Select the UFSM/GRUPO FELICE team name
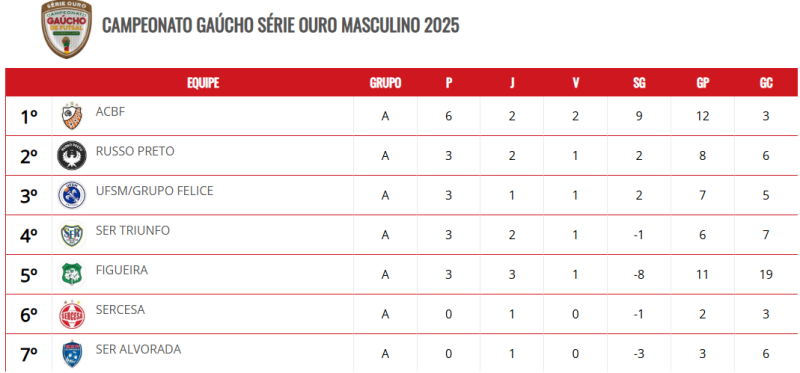The image size is (800, 373). [155, 191]
